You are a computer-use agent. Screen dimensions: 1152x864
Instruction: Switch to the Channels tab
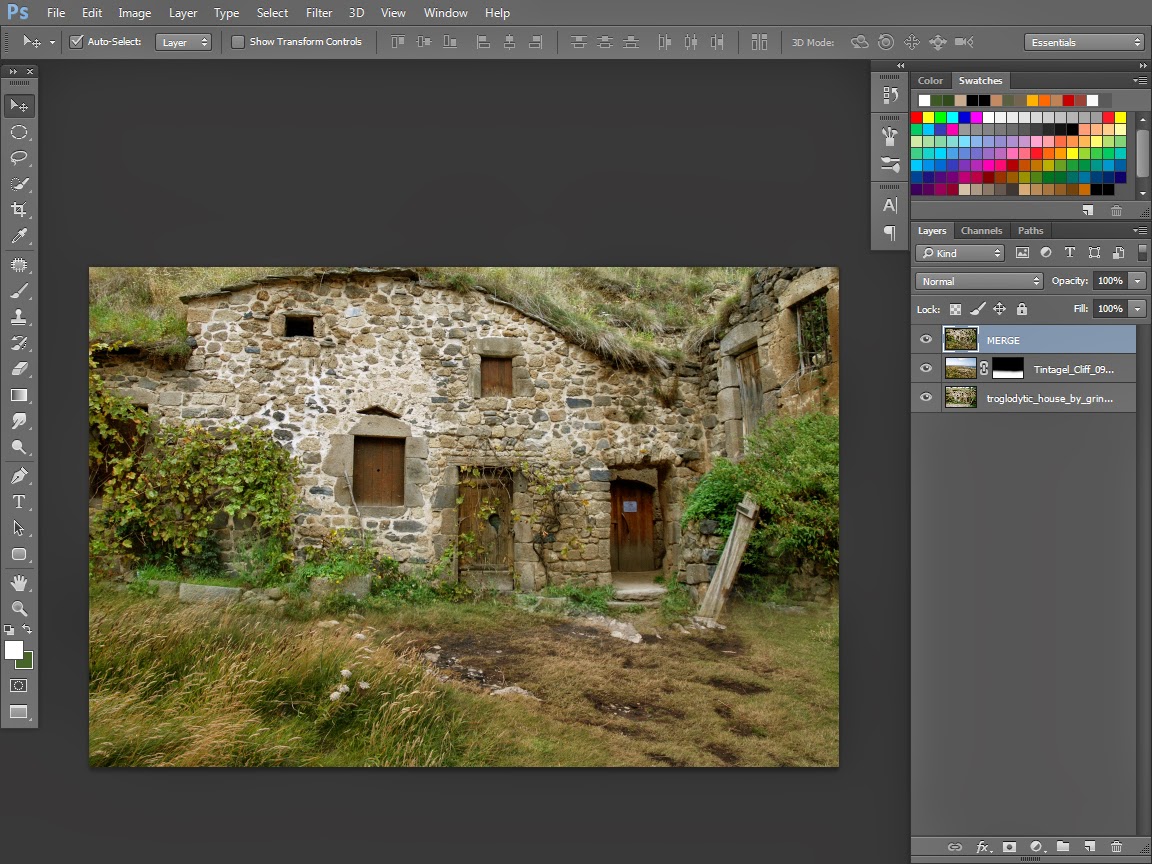(982, 231)
